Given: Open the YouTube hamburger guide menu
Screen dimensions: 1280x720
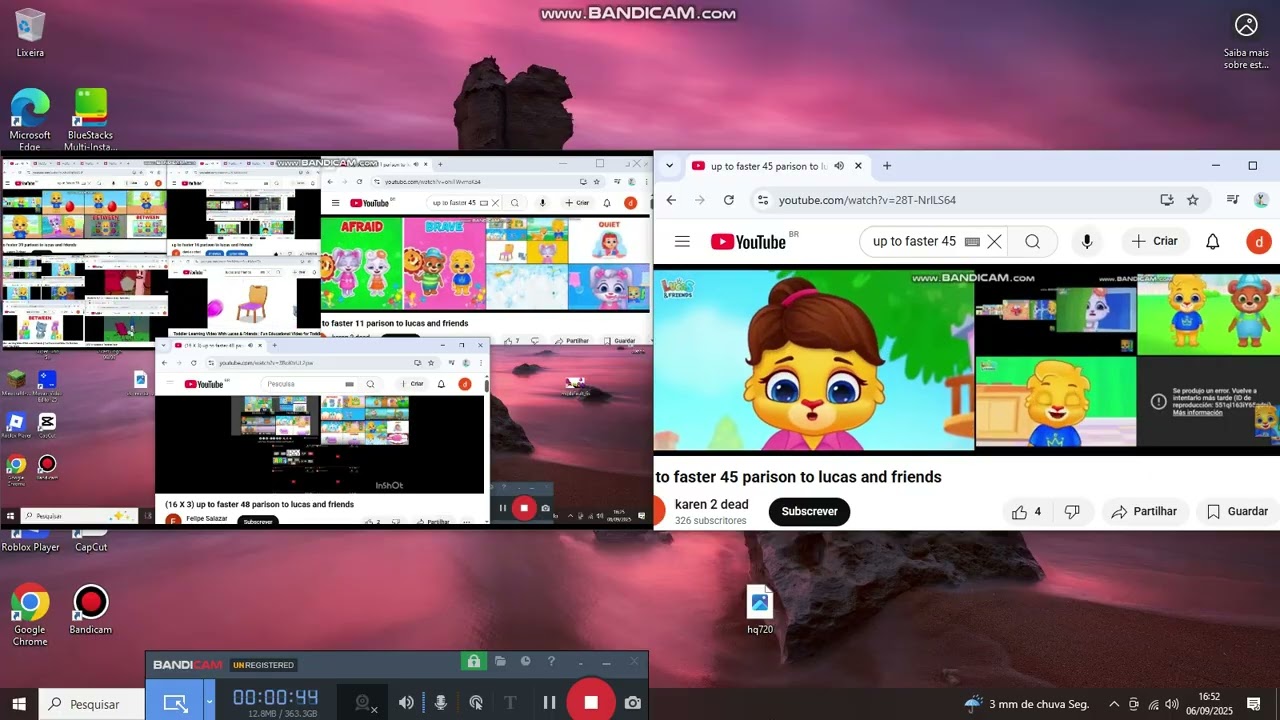Looking at the screenshot, I should (682, 241).
